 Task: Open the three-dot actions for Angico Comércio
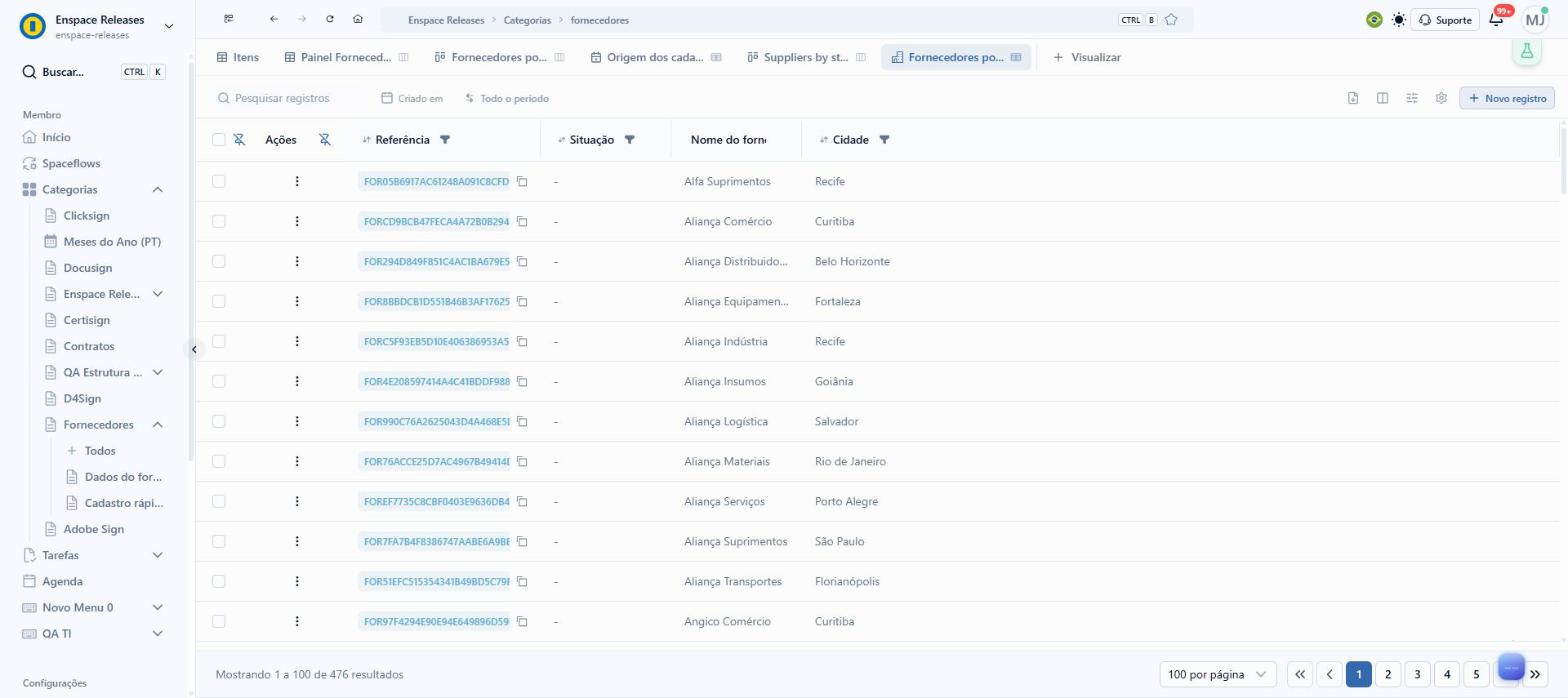pos(297,621)
